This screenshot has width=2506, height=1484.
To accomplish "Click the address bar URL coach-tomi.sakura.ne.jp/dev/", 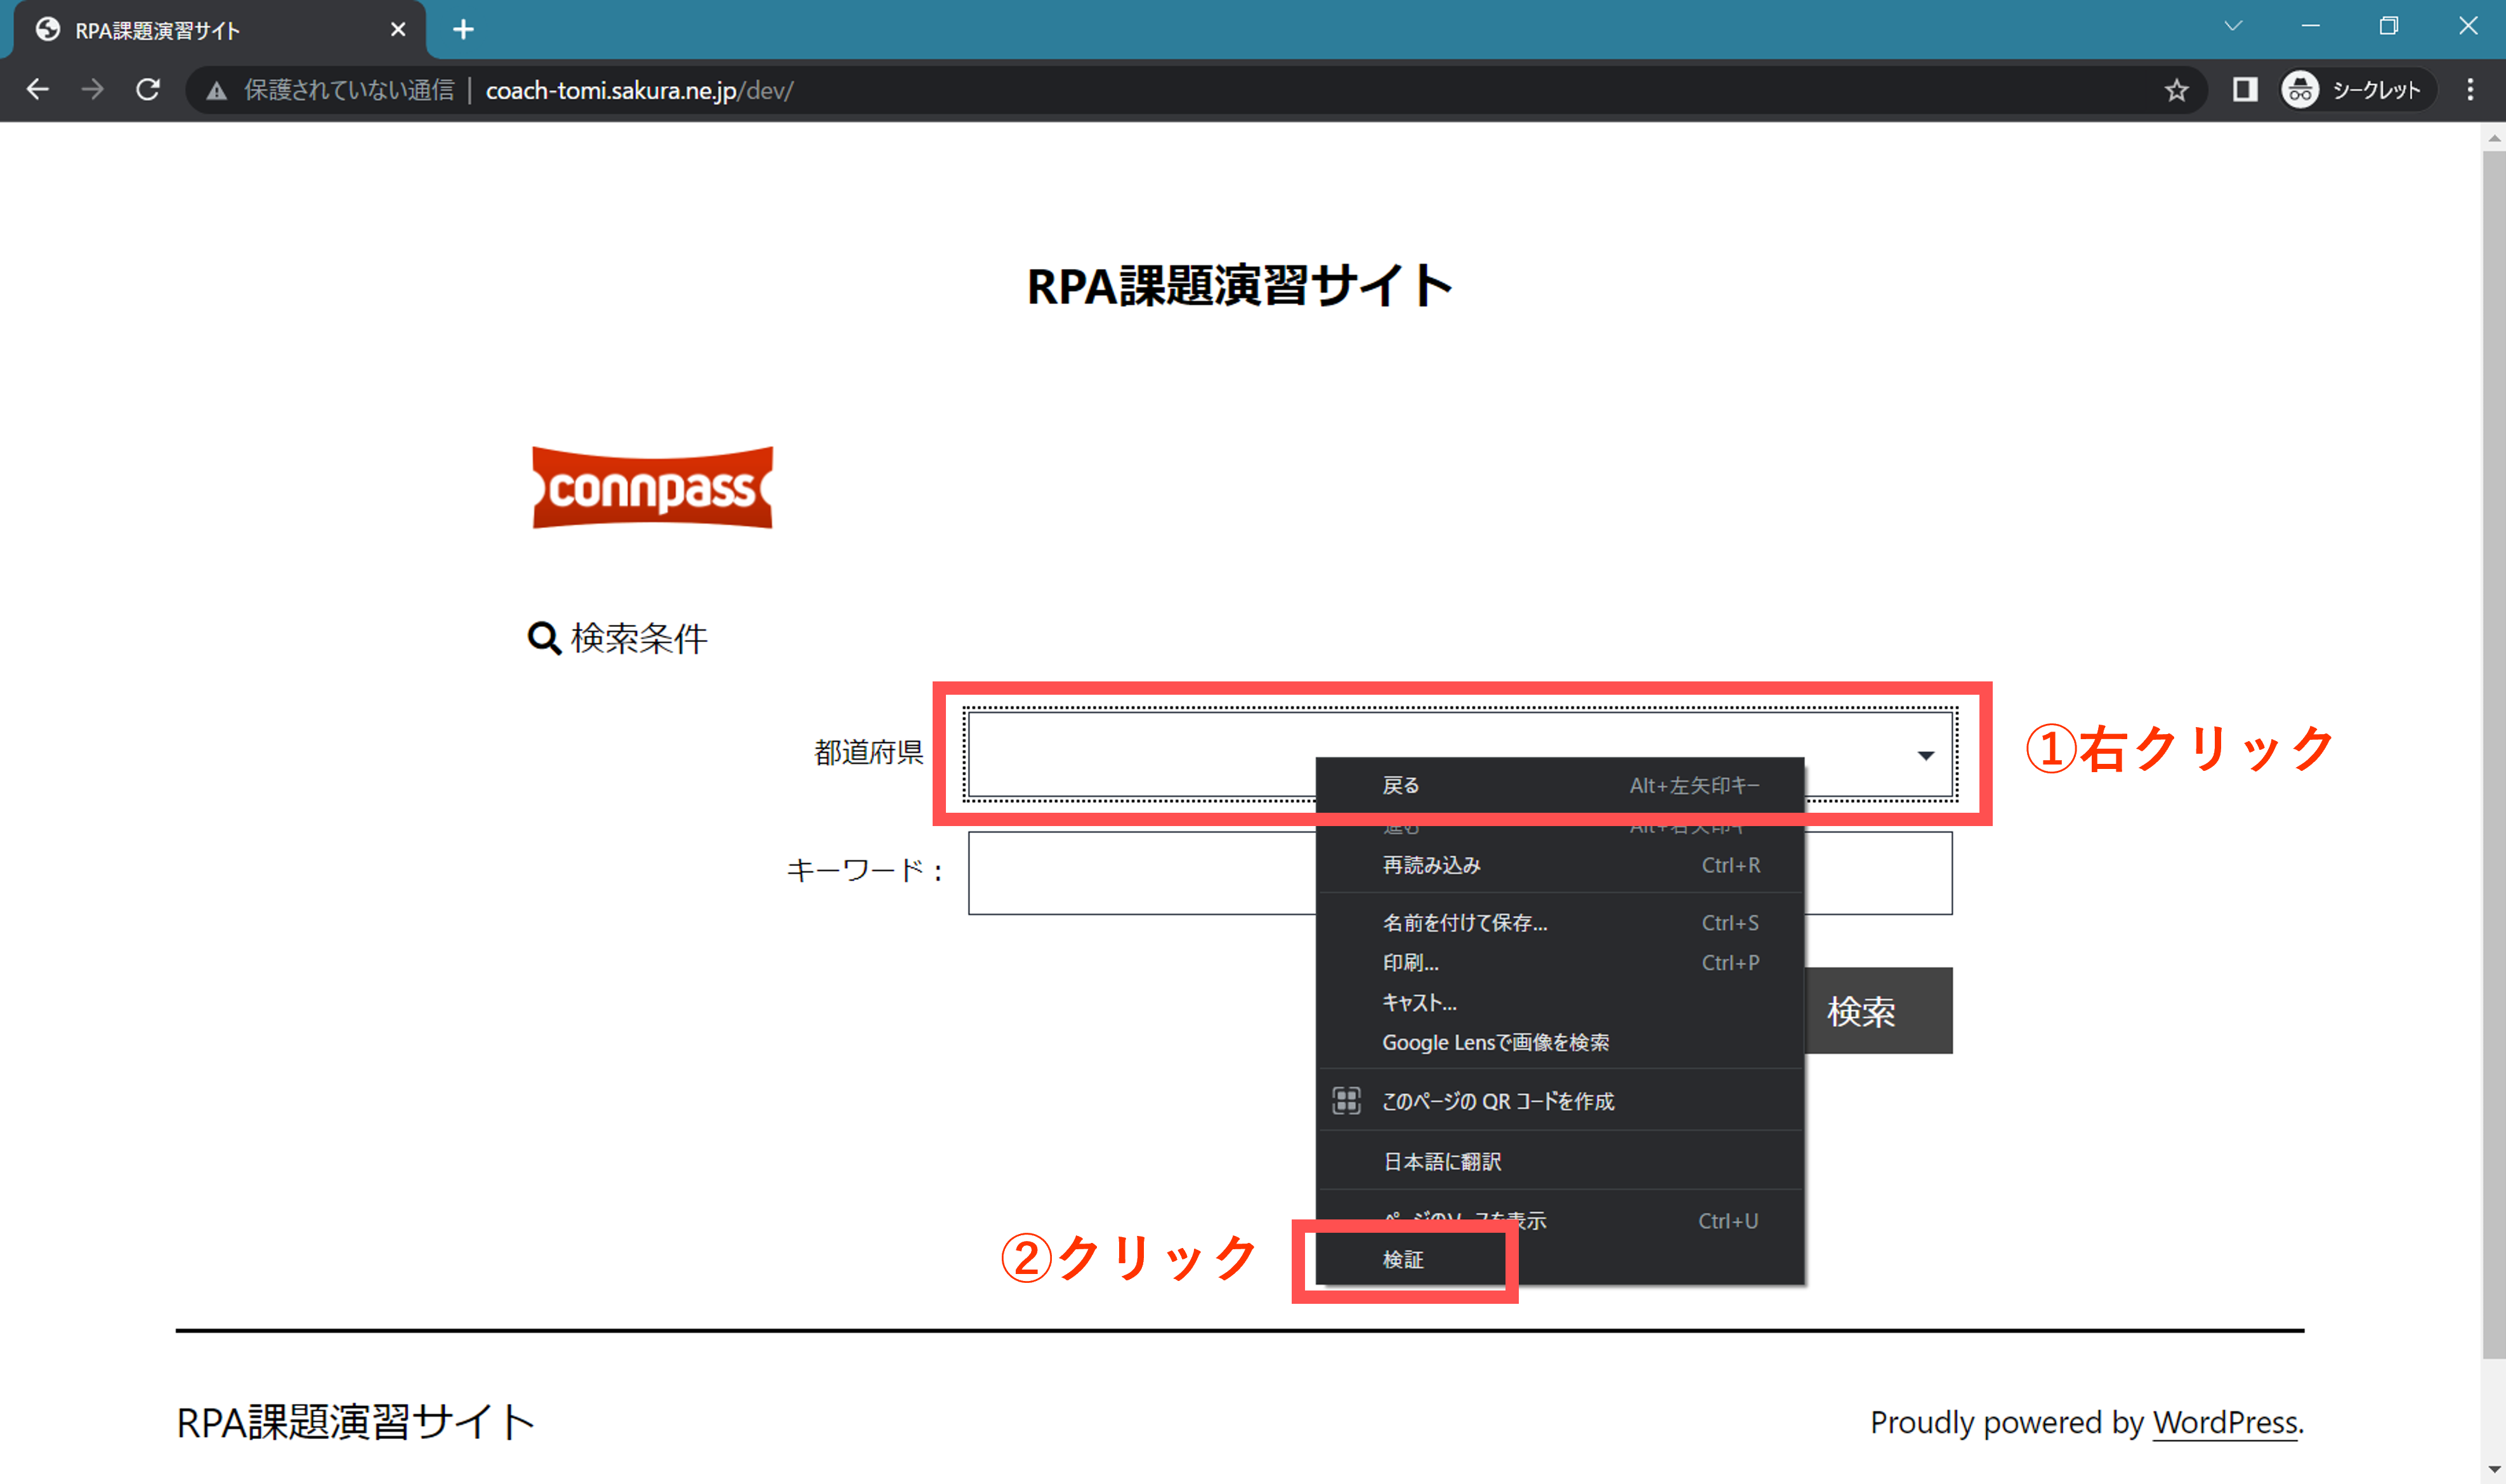I will point(639,90).
